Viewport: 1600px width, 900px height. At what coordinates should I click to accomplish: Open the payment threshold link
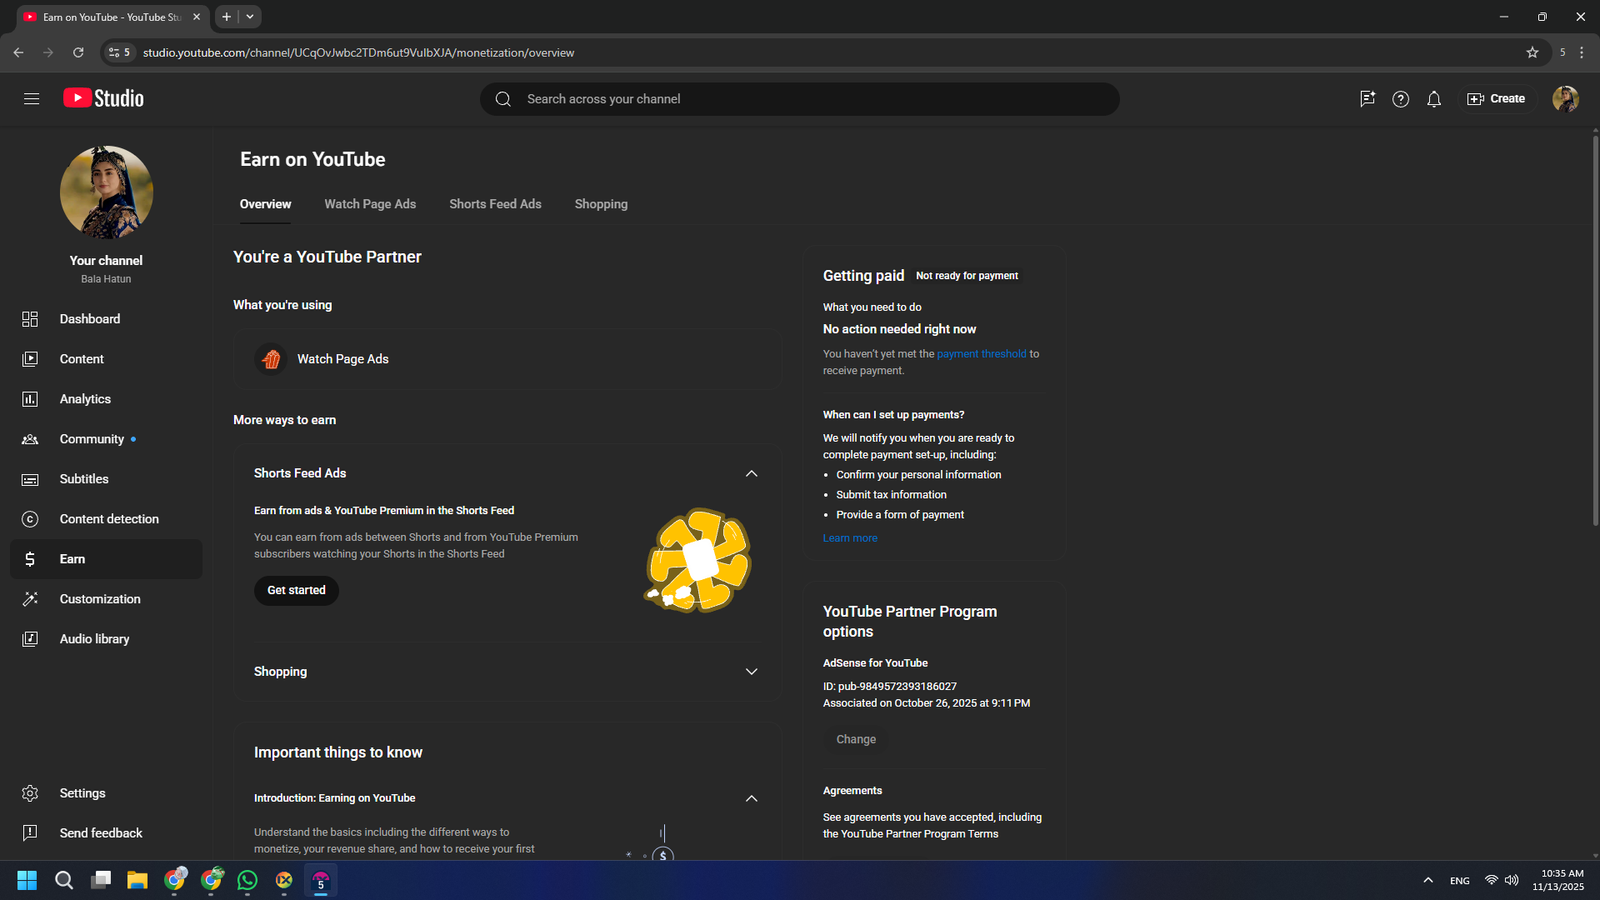click(981, 354)
